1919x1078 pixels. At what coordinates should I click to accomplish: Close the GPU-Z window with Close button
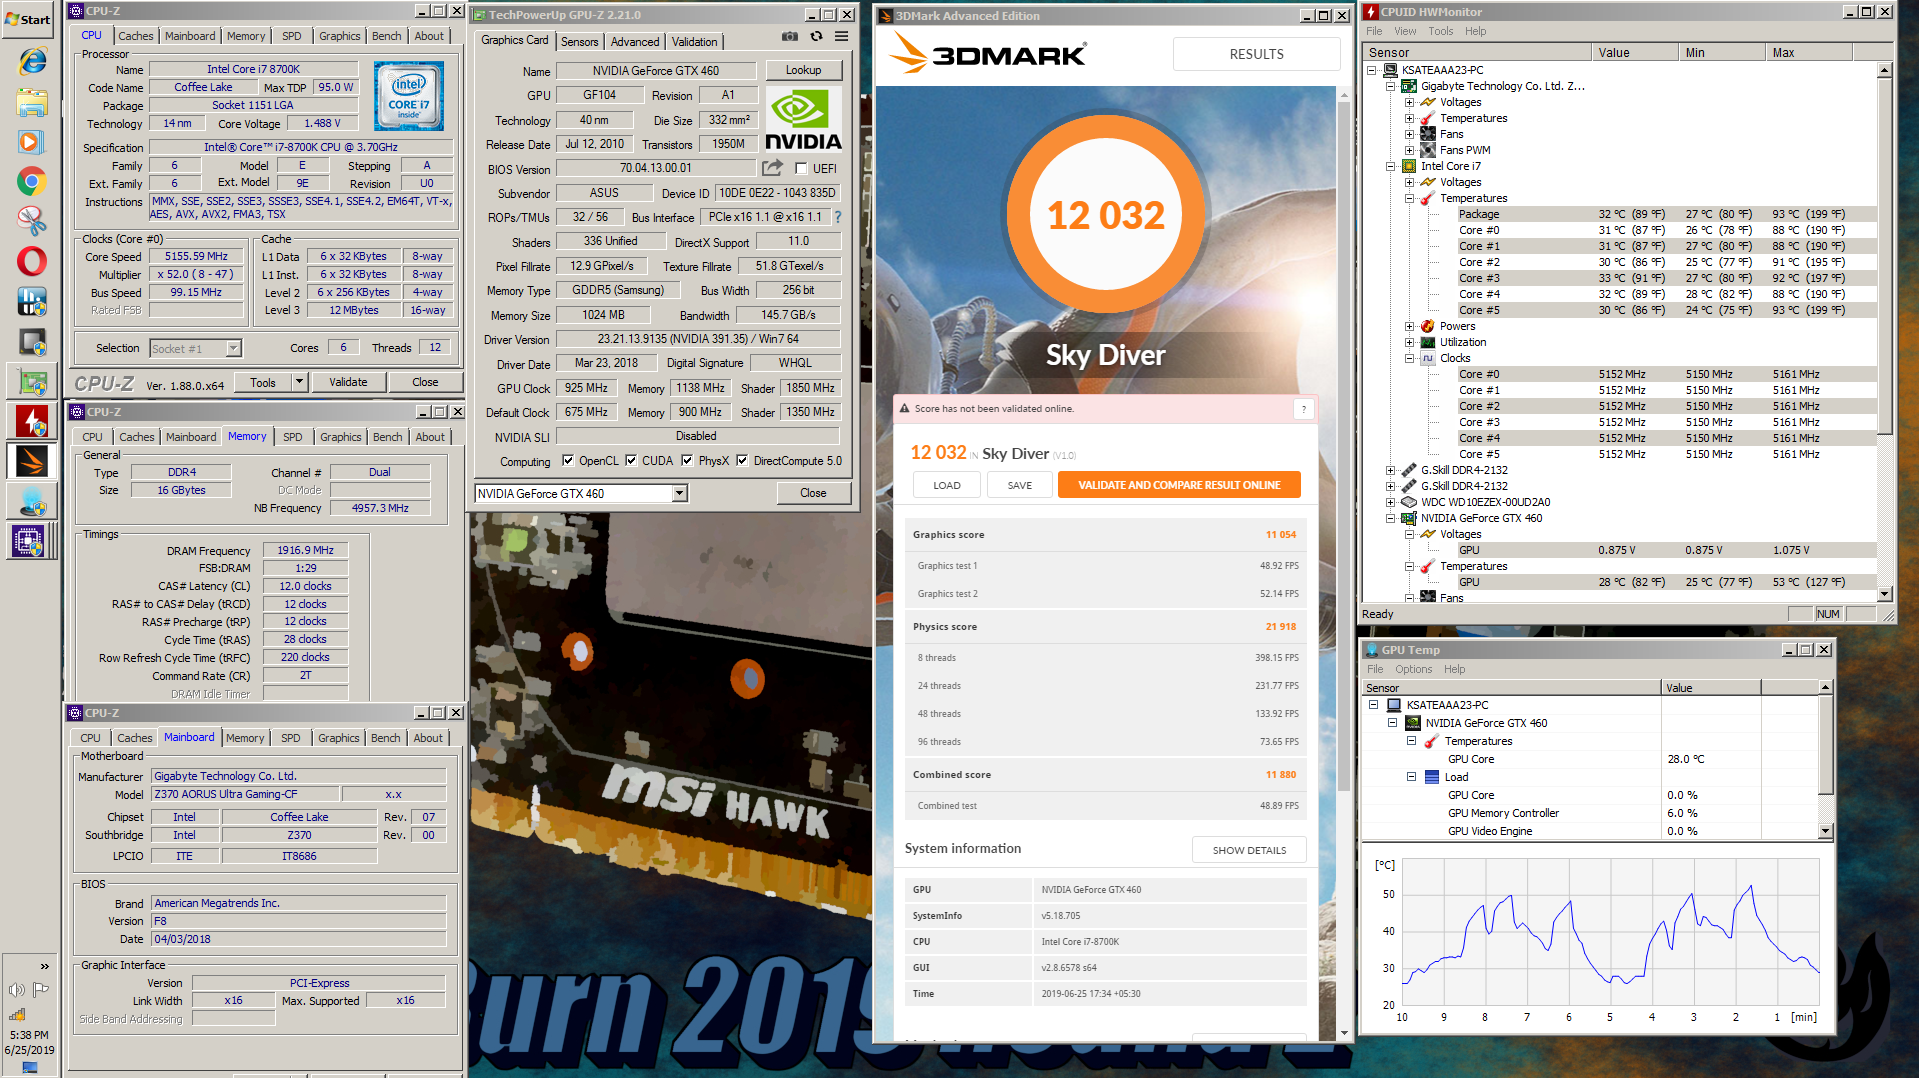pyautogui.click(x=813, y=493)
